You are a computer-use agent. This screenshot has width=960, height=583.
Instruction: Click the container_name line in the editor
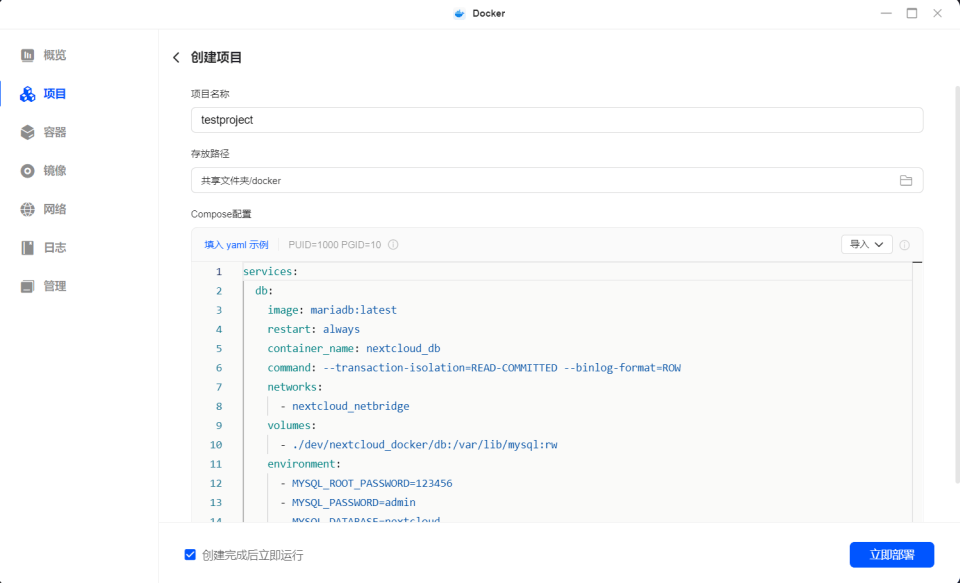[353, 349]
